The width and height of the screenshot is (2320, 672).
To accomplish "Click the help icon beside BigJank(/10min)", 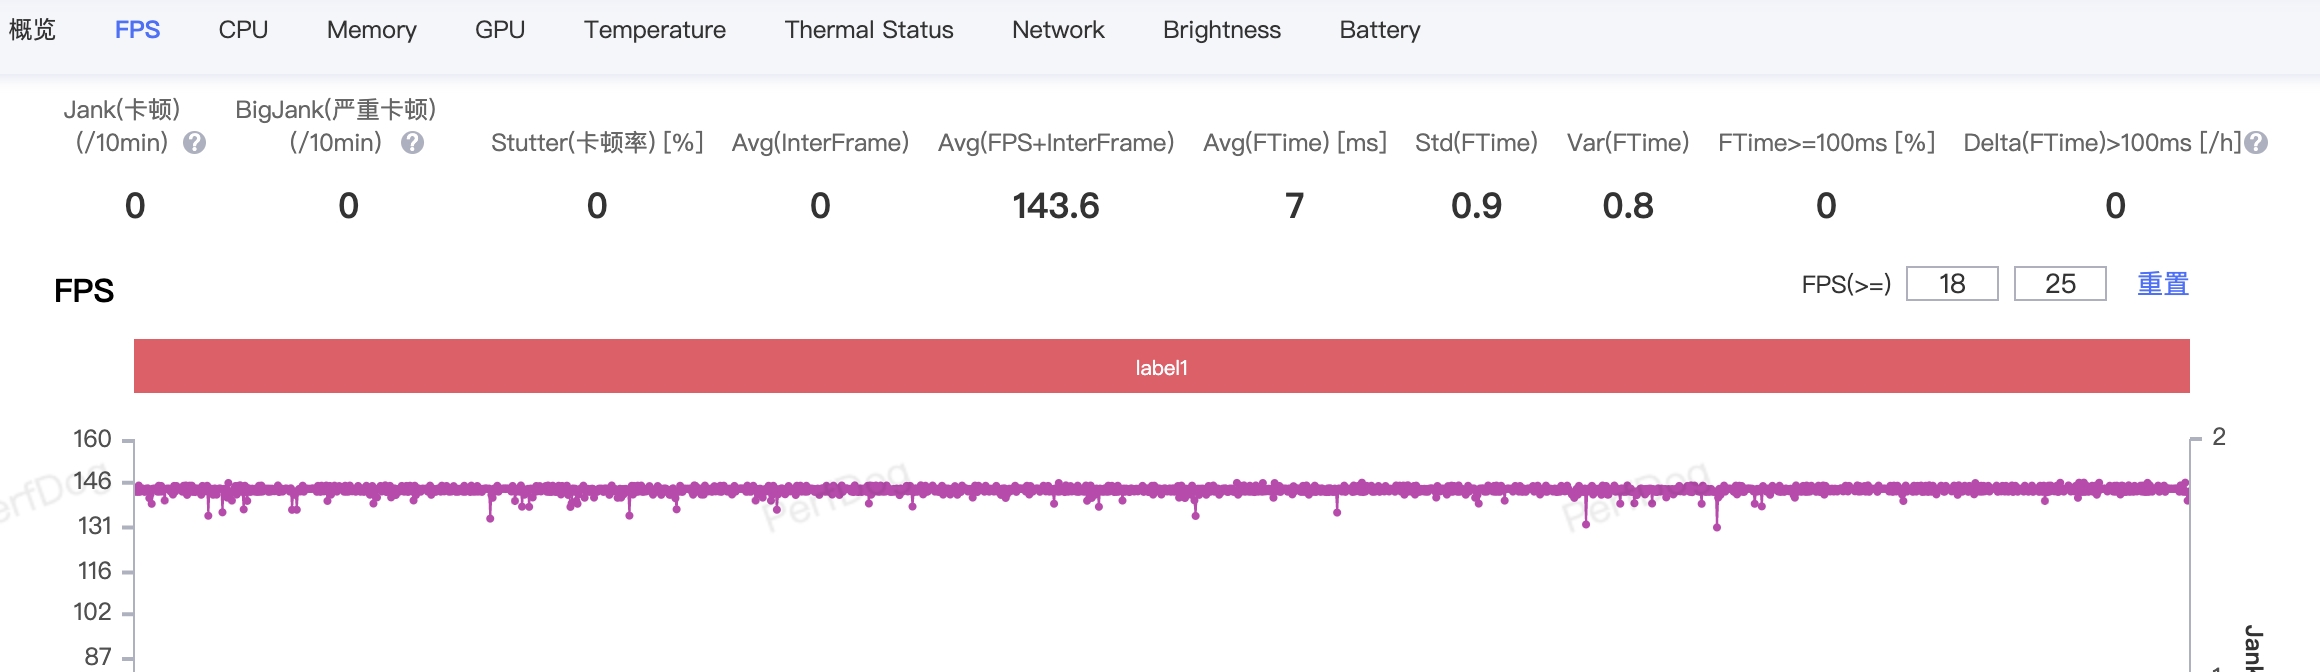I will (412, 143).
